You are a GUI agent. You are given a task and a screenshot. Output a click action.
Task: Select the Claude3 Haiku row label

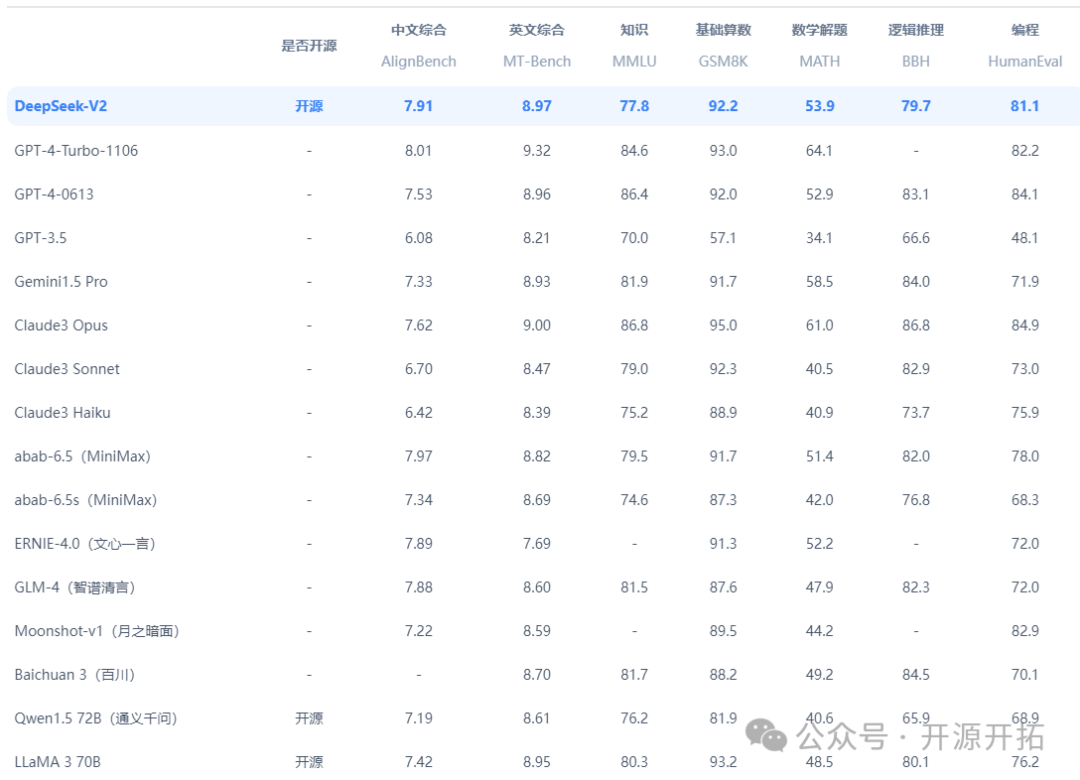[62, 413]
